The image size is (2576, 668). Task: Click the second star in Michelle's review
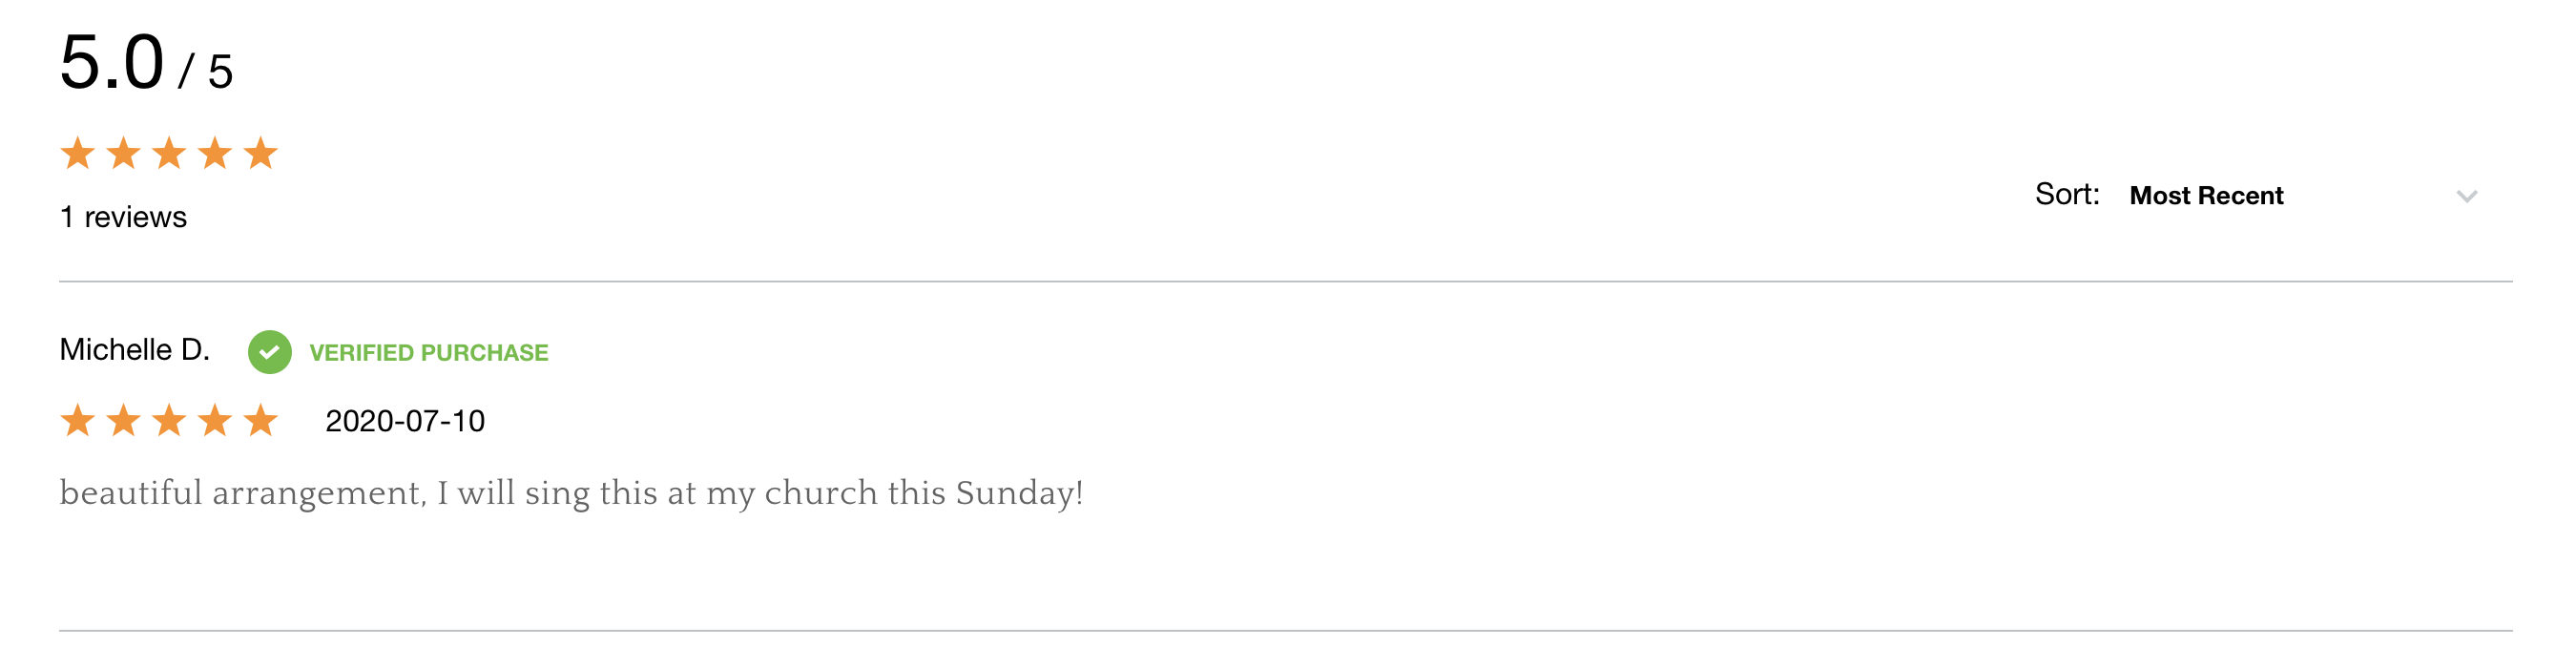[124, 420]
